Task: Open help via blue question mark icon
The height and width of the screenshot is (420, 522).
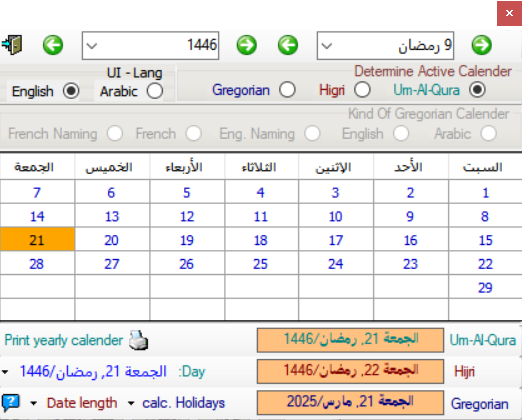Action: point(11,403)
